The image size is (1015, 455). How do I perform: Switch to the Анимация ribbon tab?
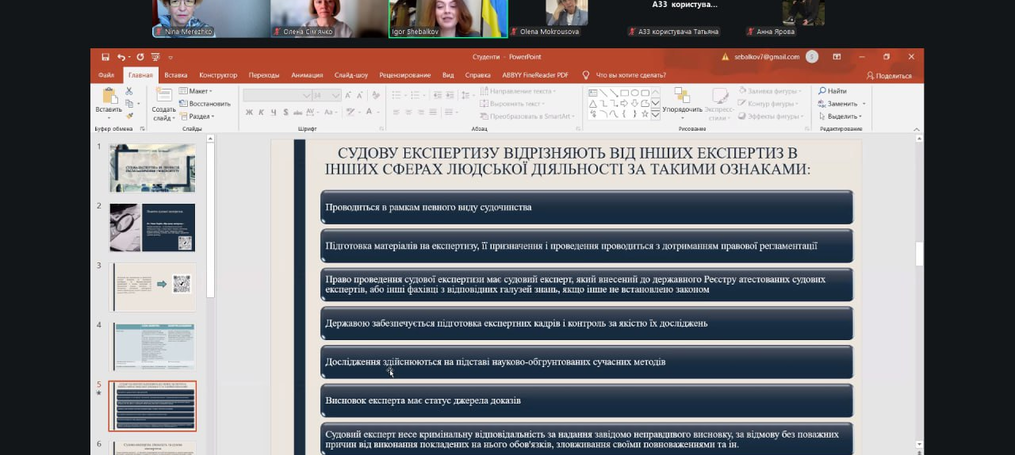tap(307, 75)
